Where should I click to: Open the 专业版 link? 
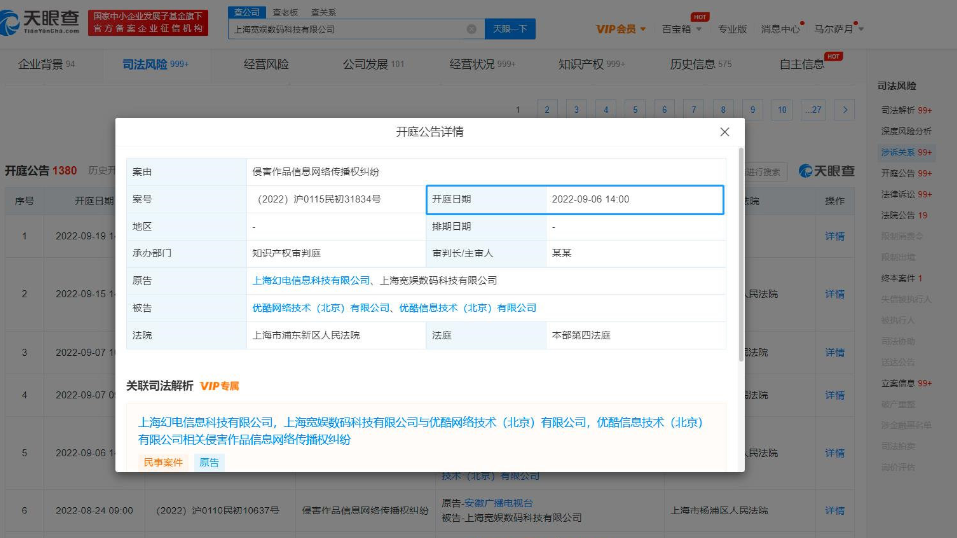[x=732, y=29]
